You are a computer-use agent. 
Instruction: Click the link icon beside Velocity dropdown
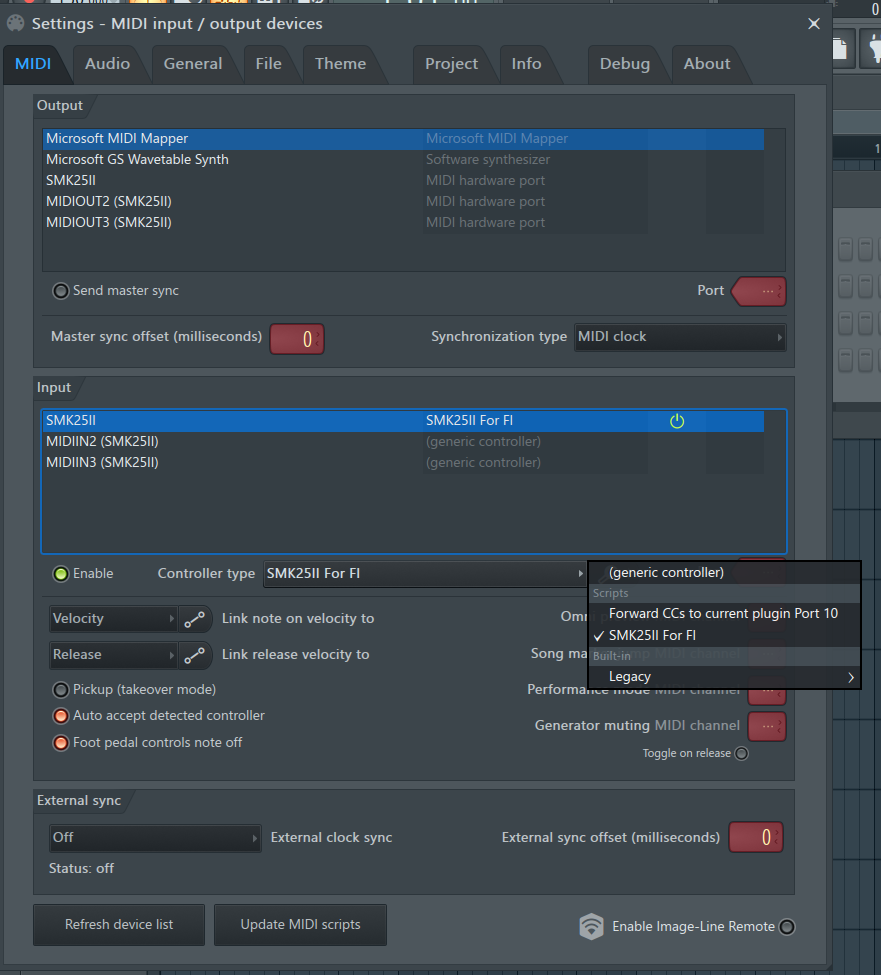point(195,619)
